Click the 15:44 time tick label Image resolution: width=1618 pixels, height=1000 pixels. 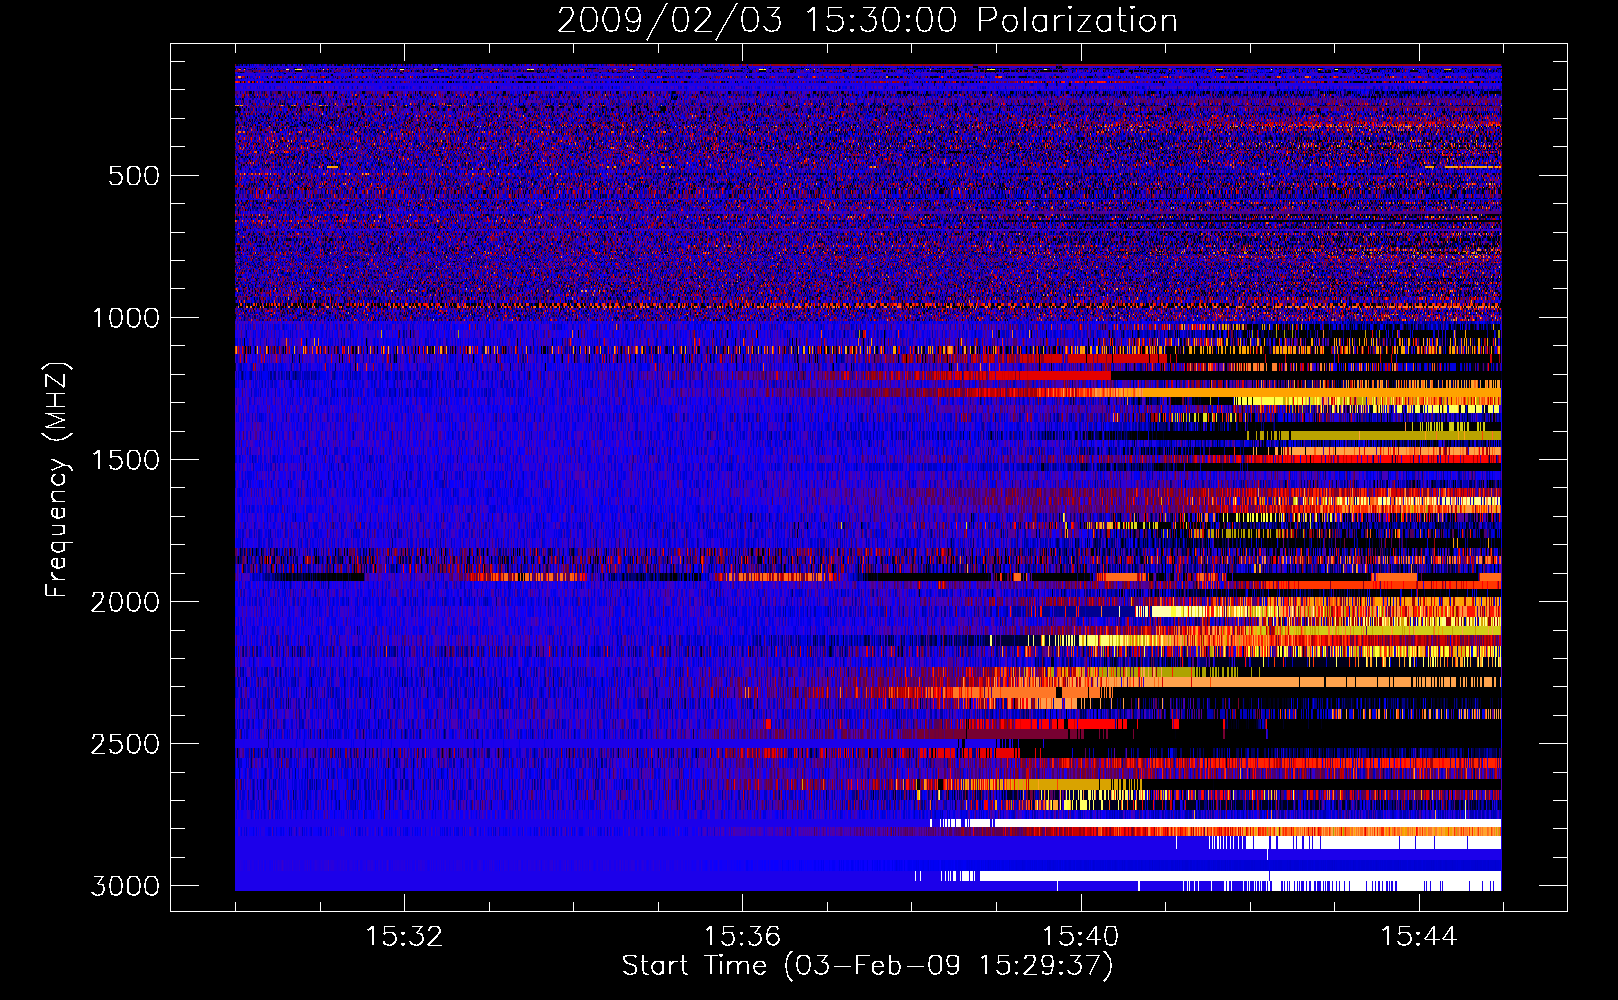tap(1418, 937)
